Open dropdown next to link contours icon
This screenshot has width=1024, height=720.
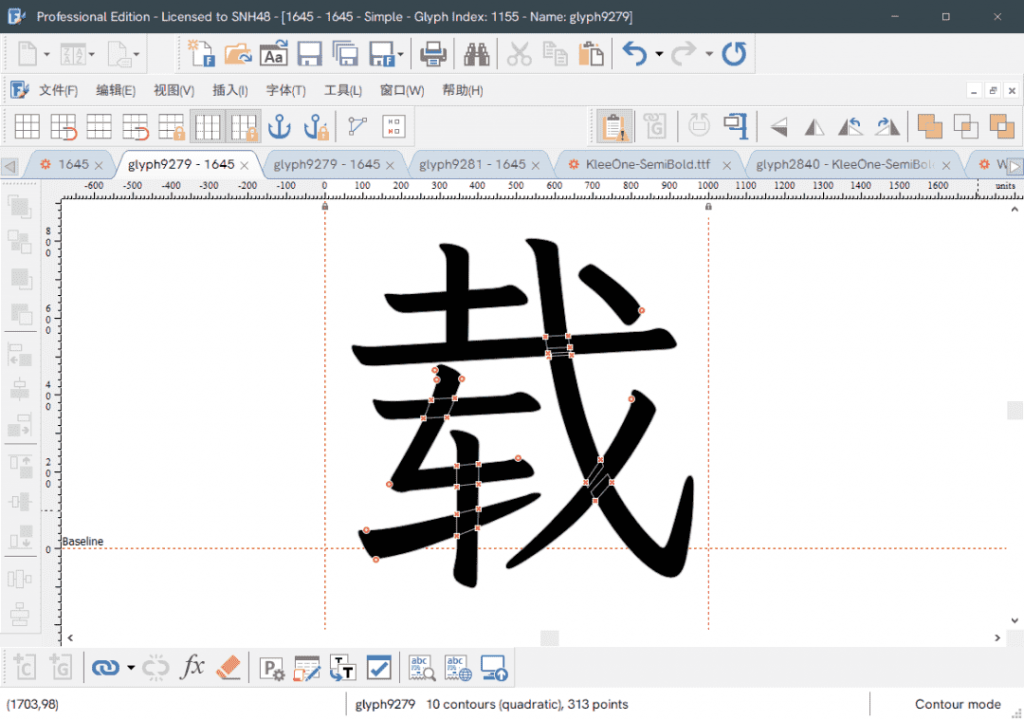pyautogui.click(x=131, y=667)
